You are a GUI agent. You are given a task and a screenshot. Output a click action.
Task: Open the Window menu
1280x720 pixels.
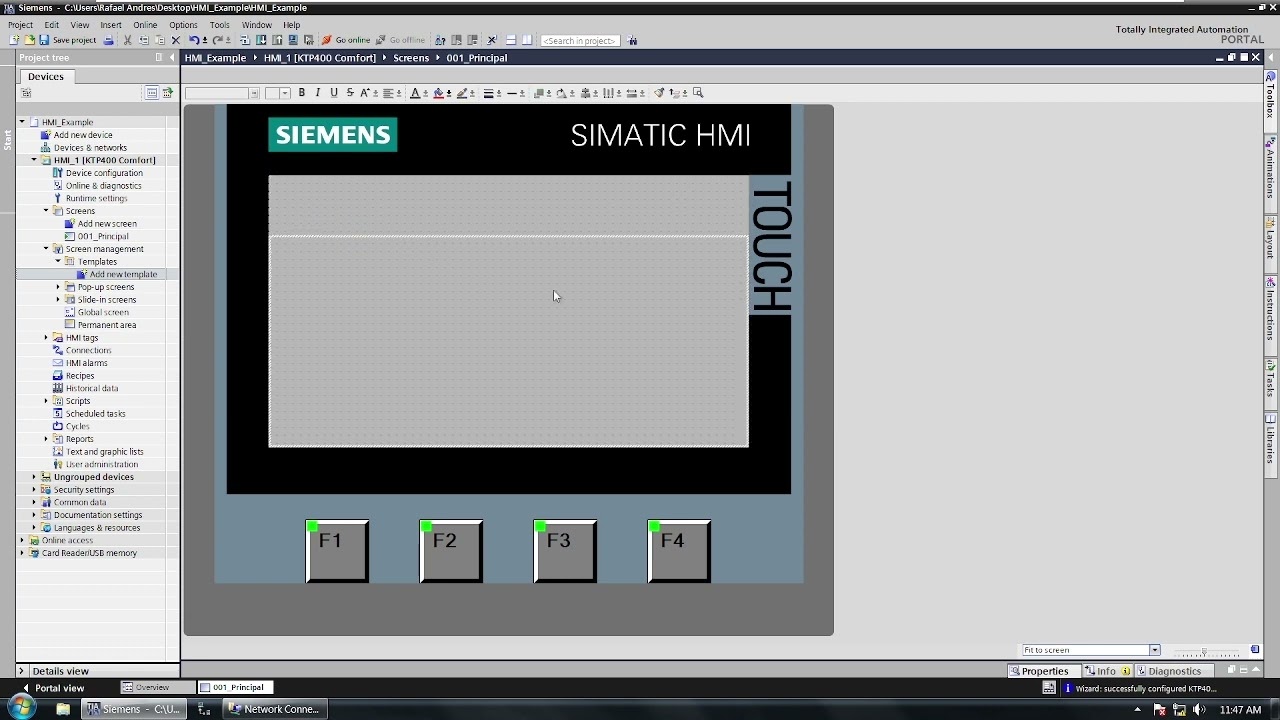[256, 25]
